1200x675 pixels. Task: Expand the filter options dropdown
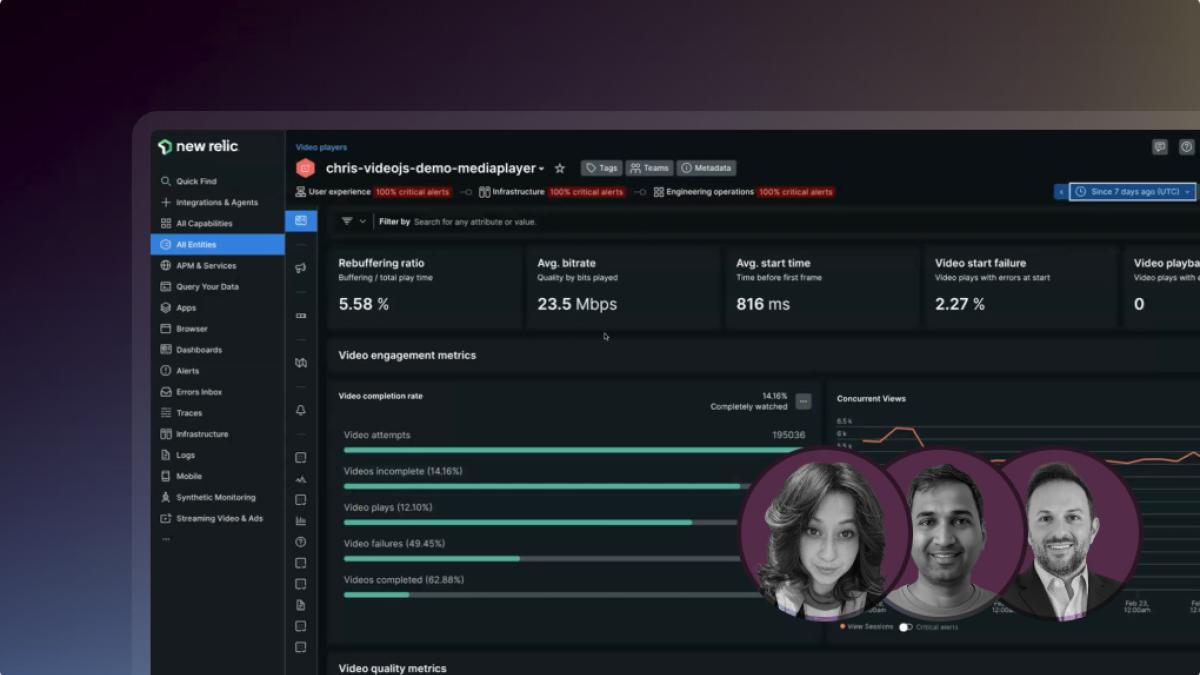[354, 222]
